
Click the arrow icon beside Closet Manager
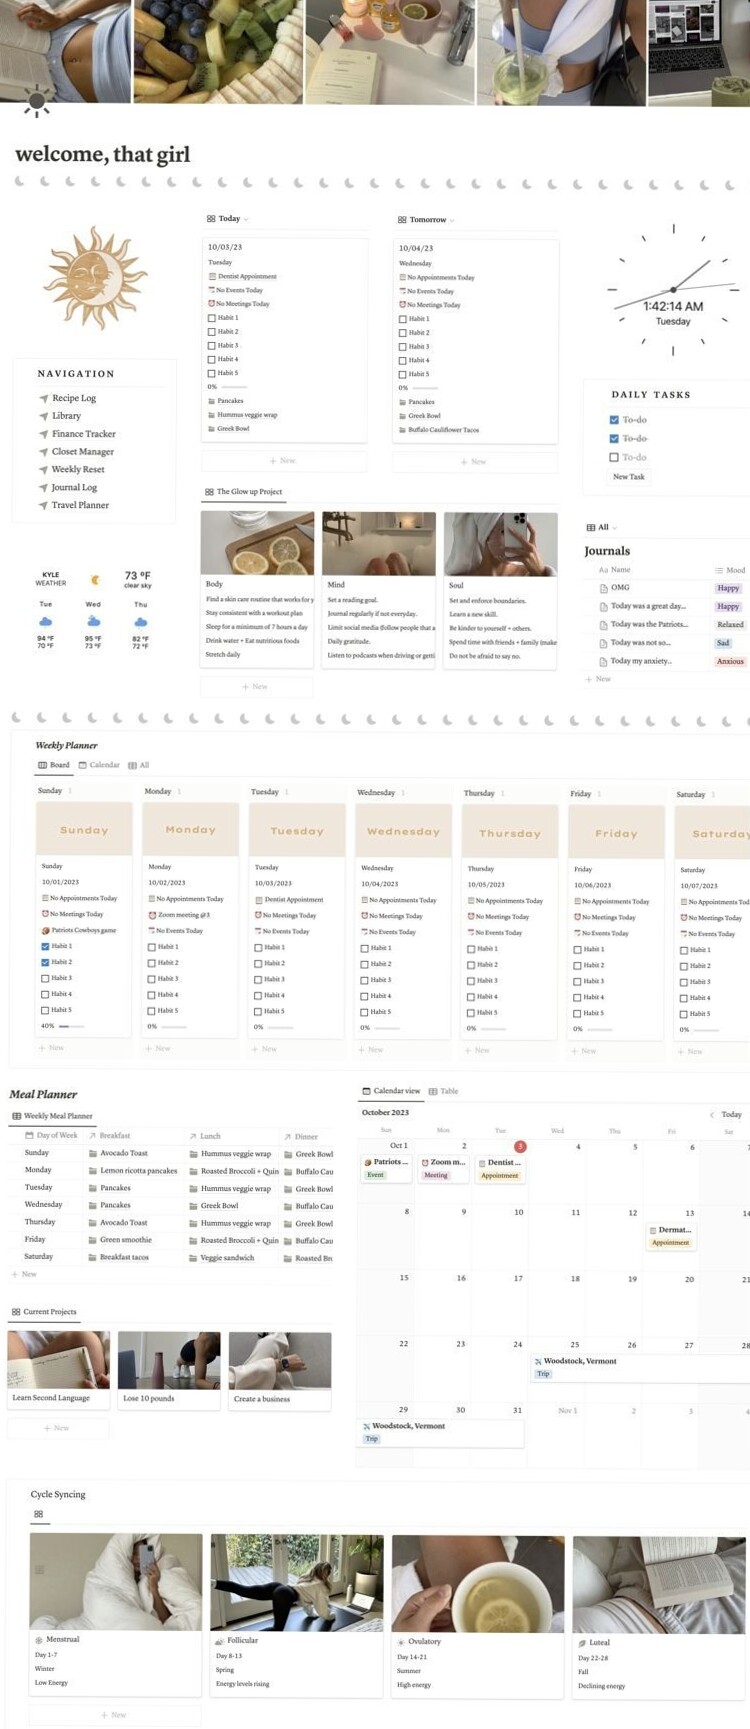click(43, 452)
